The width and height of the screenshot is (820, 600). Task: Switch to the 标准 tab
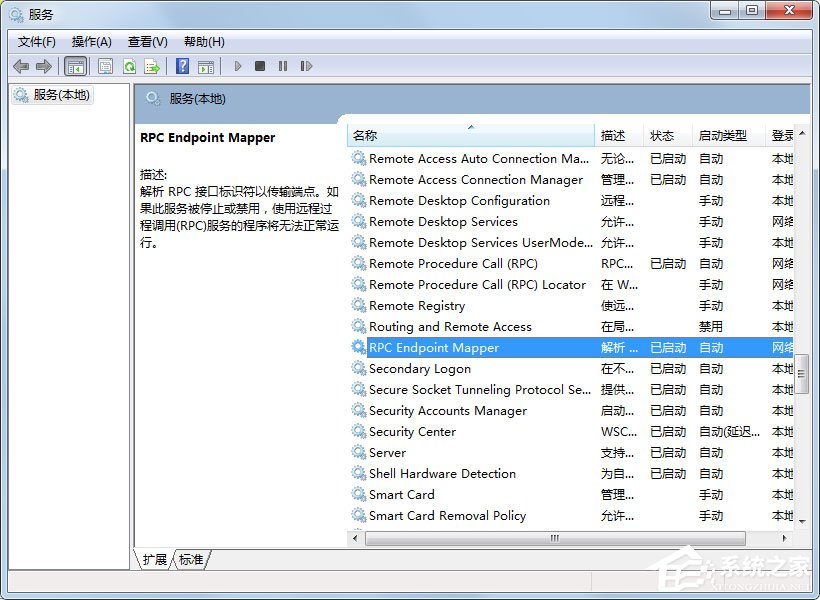191,560
